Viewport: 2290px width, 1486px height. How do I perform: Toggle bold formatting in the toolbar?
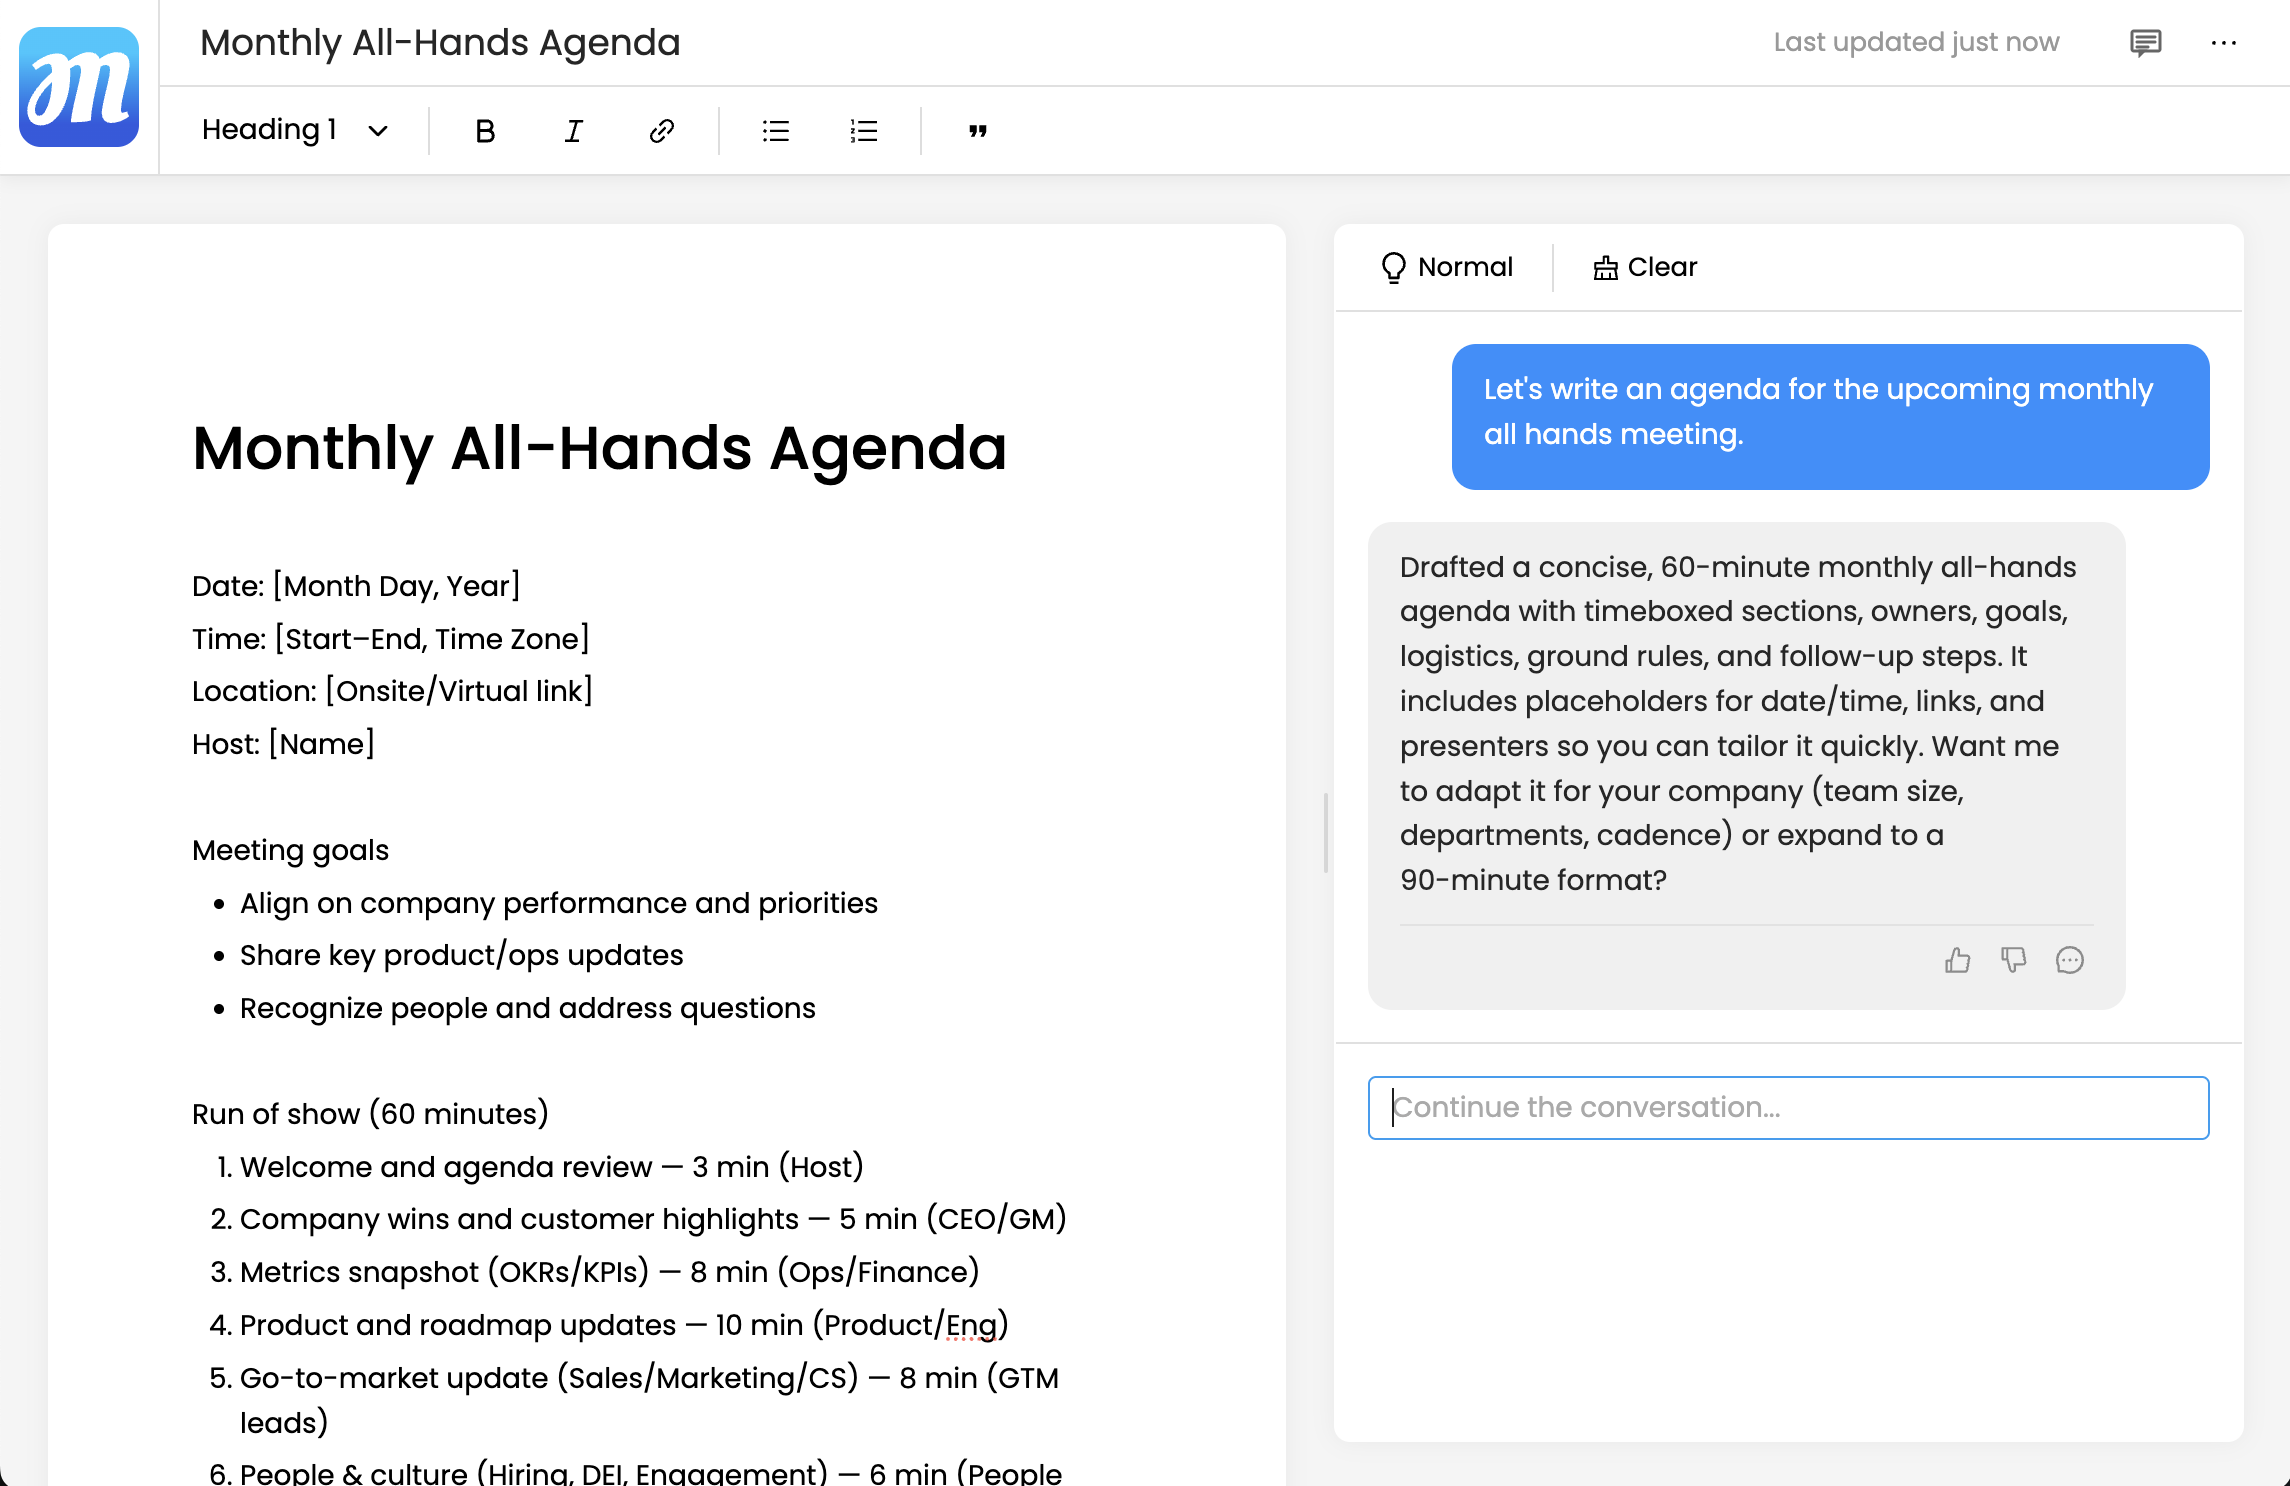[x=485, y=131]
